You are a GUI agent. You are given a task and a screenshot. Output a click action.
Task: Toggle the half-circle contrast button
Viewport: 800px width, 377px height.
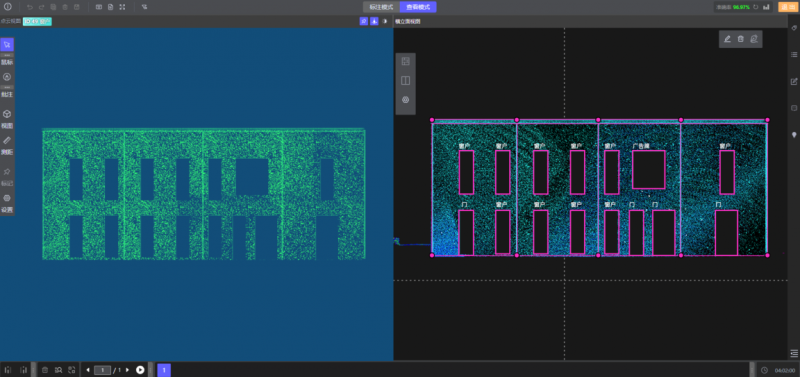pyautogui.click(x=385, y=21)
